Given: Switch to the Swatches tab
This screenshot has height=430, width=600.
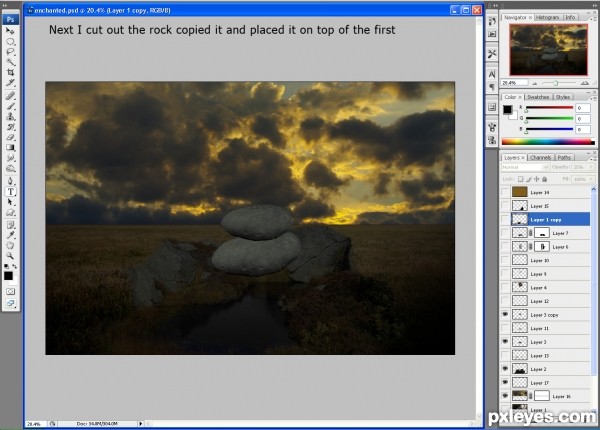Looking at the screenshot, I should coord(538,97).
